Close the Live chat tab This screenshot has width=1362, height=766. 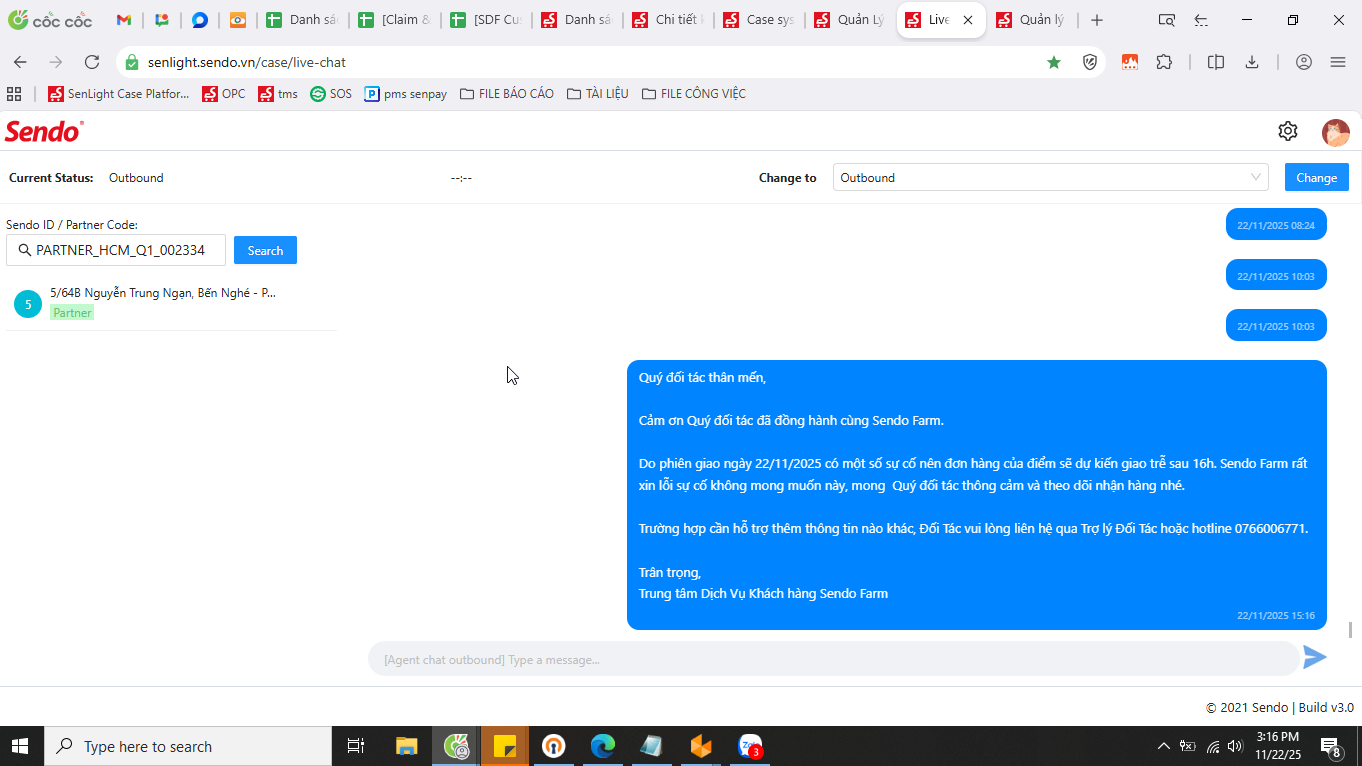pyautogui.click(x=967, y=20)
